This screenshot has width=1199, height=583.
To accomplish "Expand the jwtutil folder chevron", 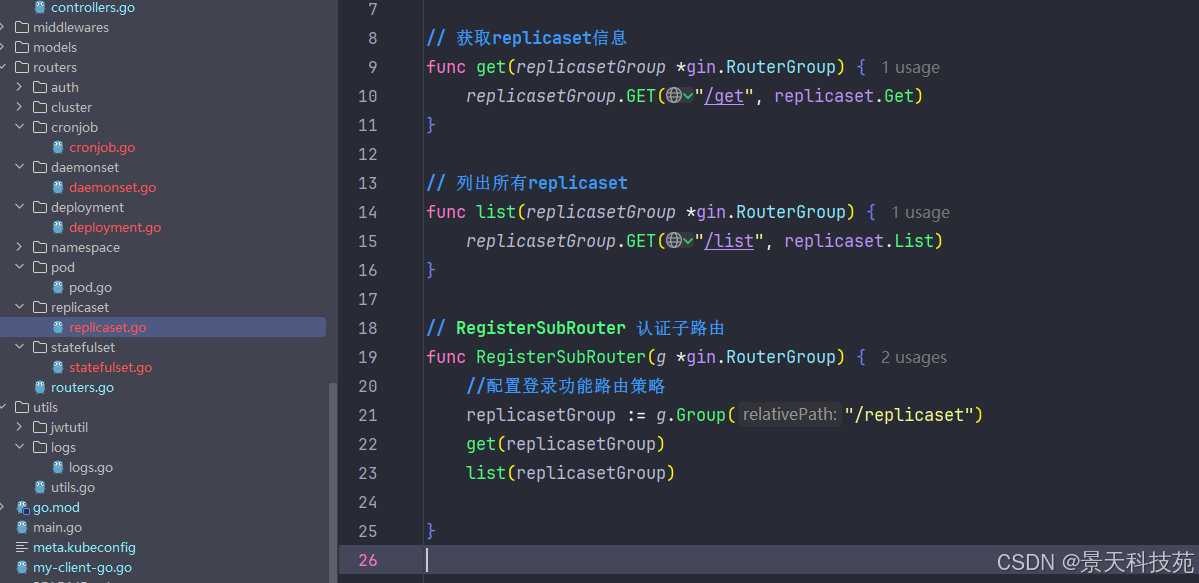I will [x=21, y=427].
